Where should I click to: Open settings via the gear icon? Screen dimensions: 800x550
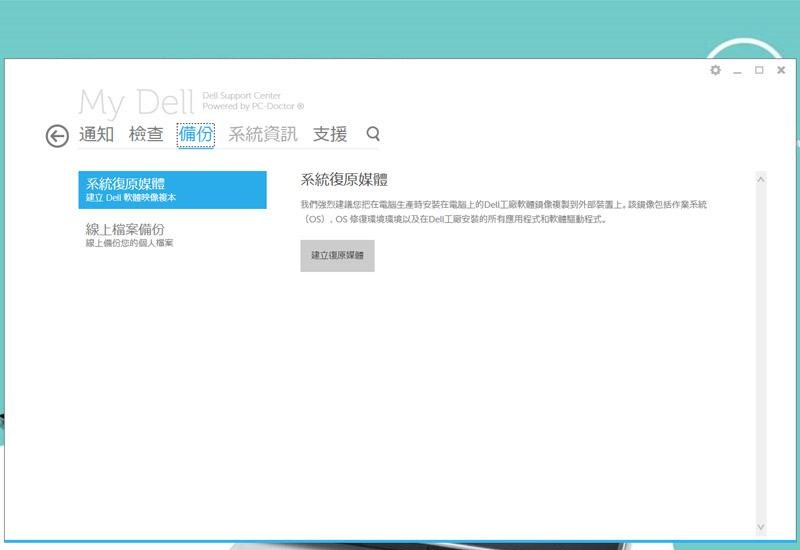715,71
